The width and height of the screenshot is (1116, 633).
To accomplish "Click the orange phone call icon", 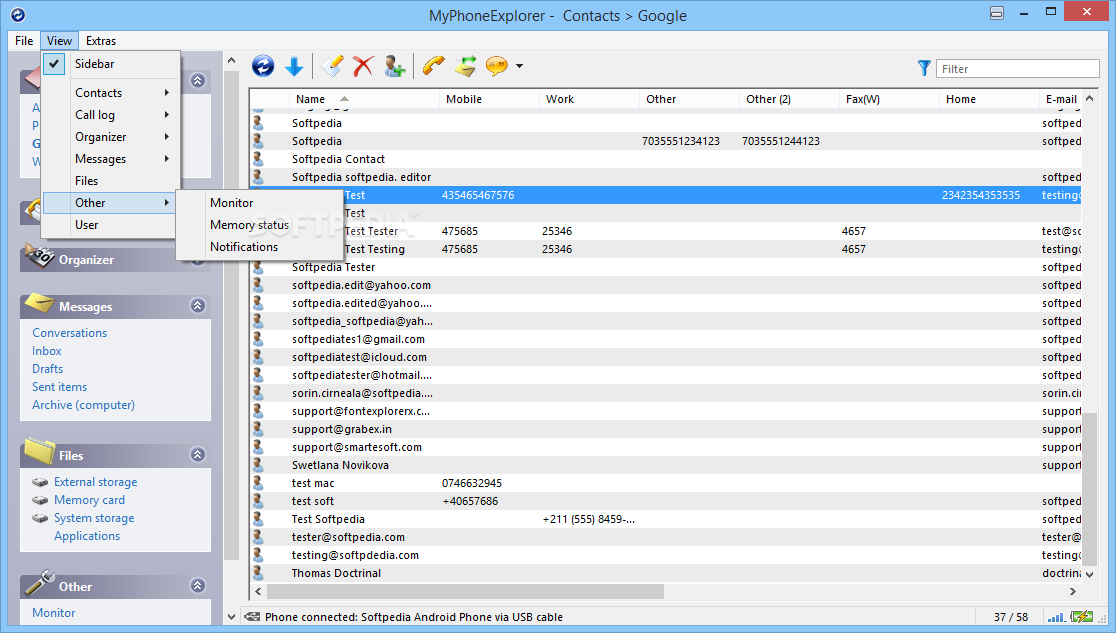I will [x=433, y=66].
